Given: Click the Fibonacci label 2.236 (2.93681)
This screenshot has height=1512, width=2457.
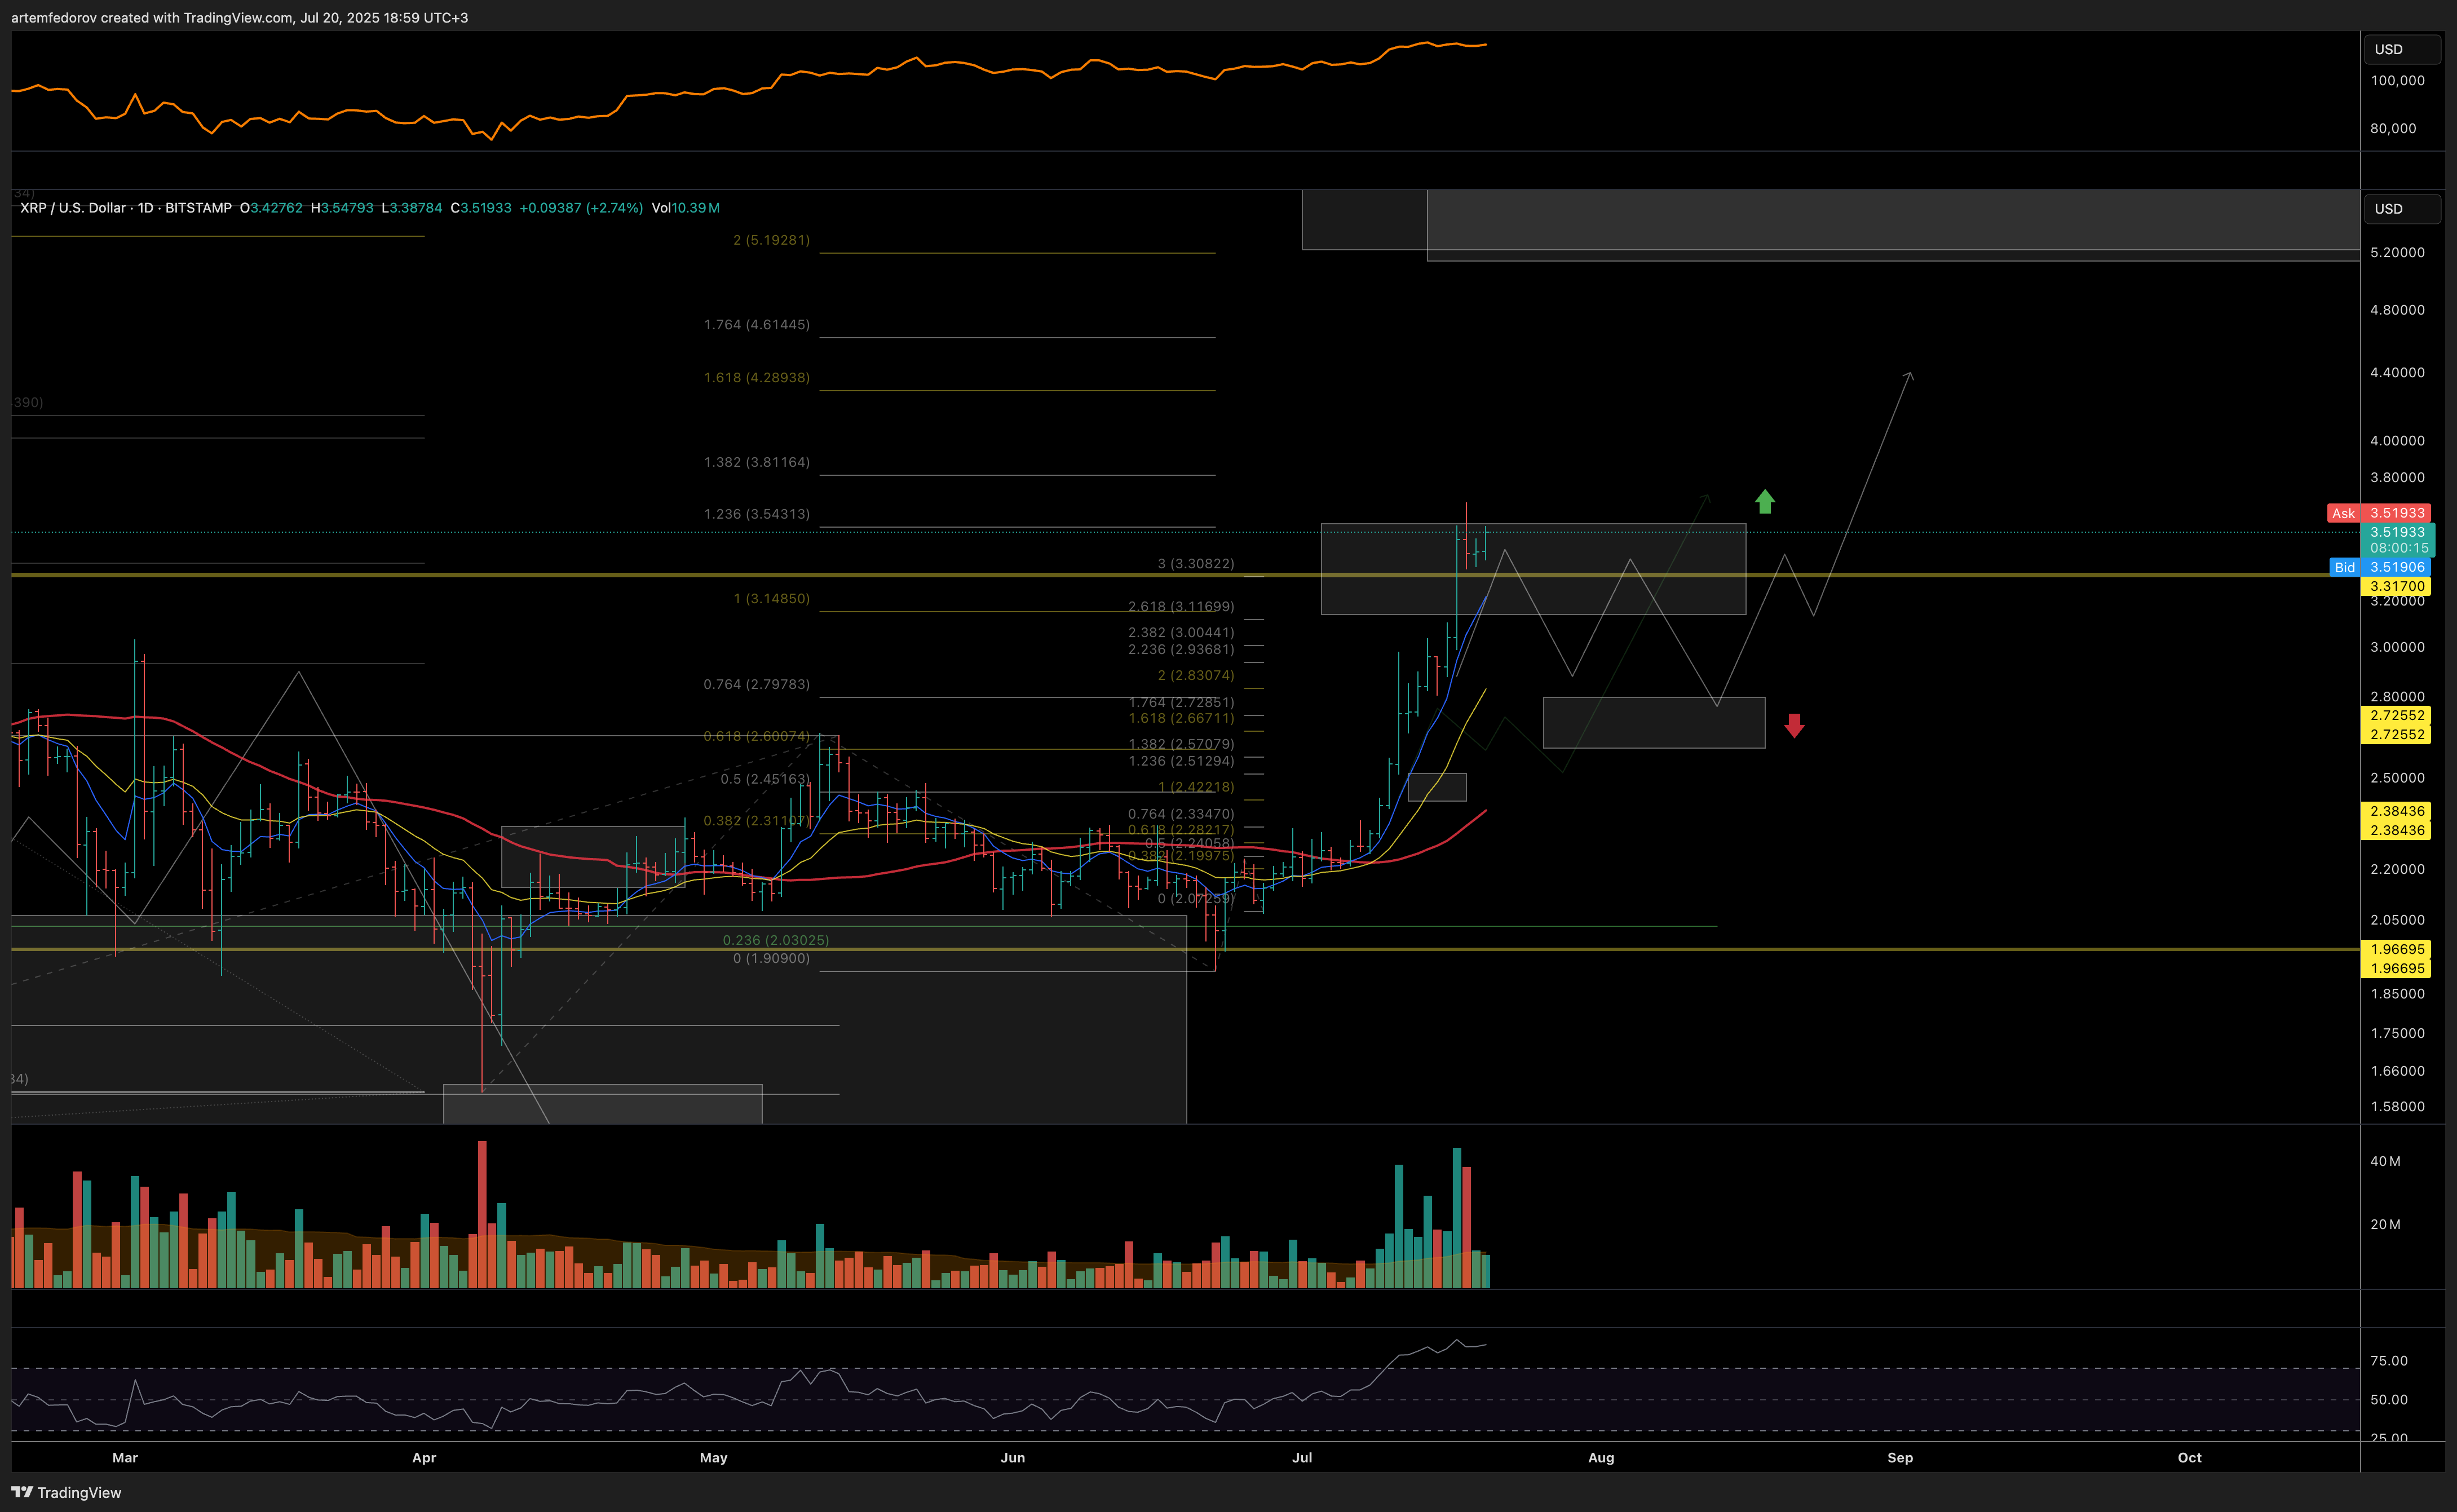Looking at the screenshot, I should 1181,649.
